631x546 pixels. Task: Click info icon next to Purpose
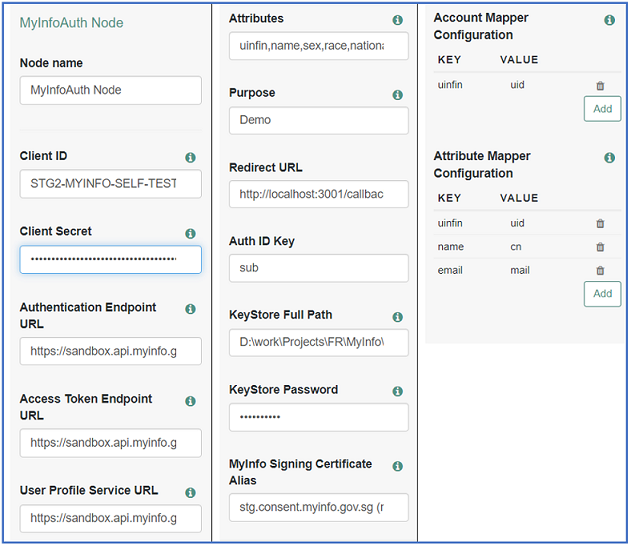click(397, 95)
